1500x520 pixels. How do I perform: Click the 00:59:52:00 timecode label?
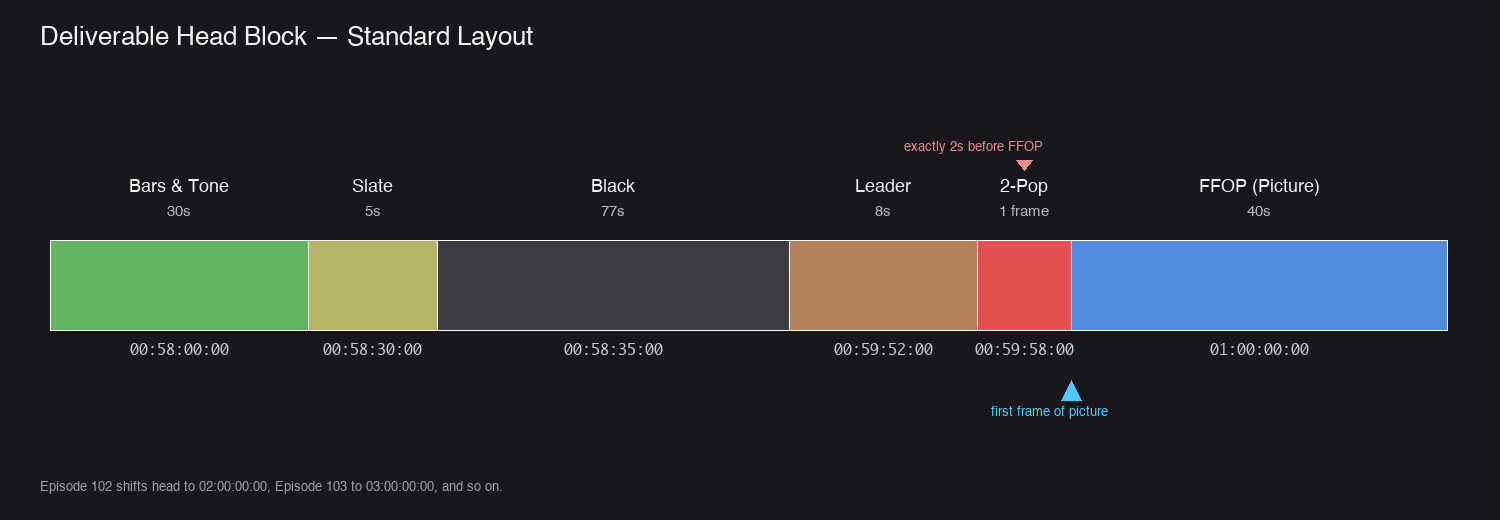click(x=883, y=350)
